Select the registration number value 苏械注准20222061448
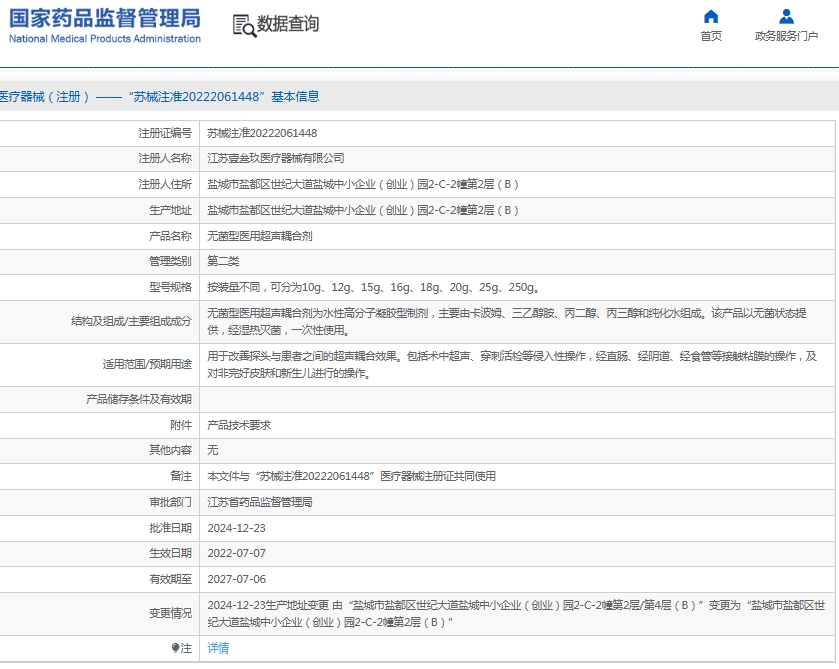839x669 pixels. tap(262, 133)
